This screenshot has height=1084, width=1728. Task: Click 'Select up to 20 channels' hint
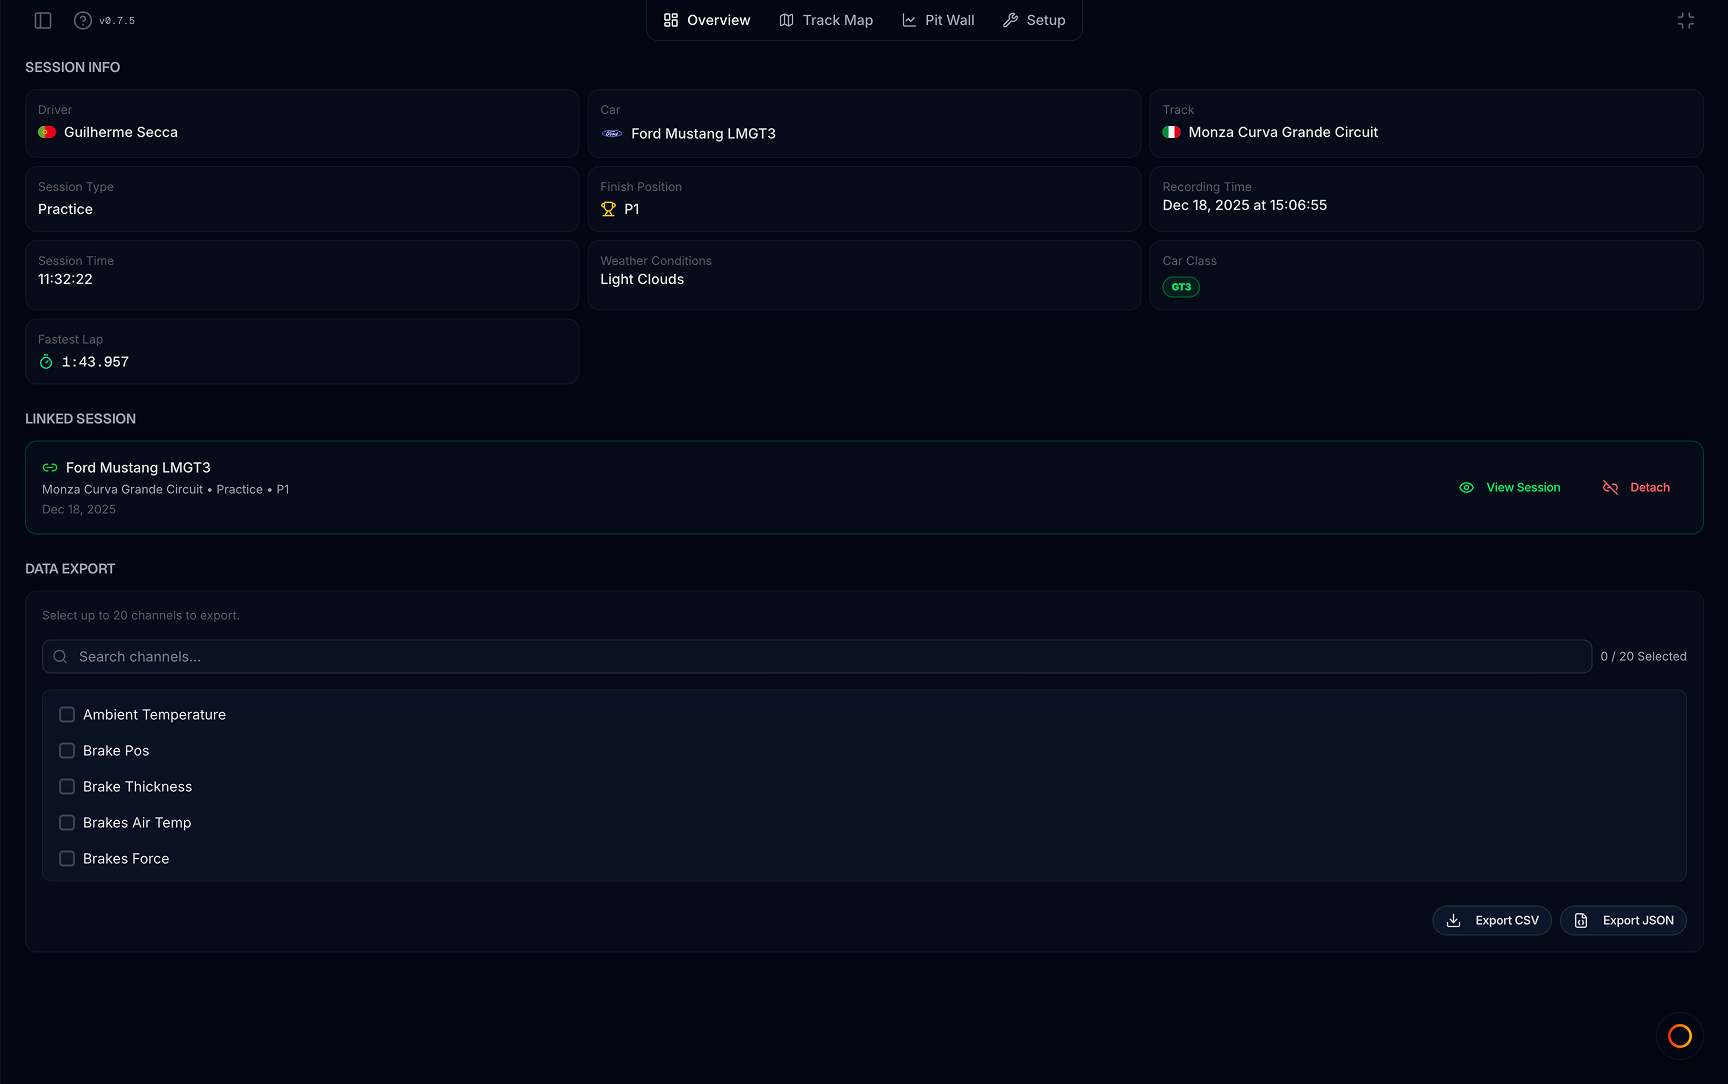pos(141,615)
